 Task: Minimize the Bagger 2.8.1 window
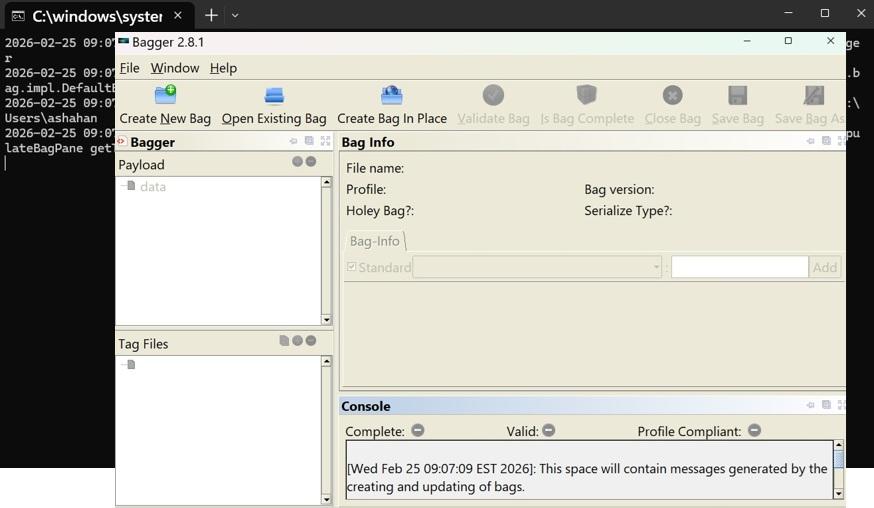pos(747,41)
